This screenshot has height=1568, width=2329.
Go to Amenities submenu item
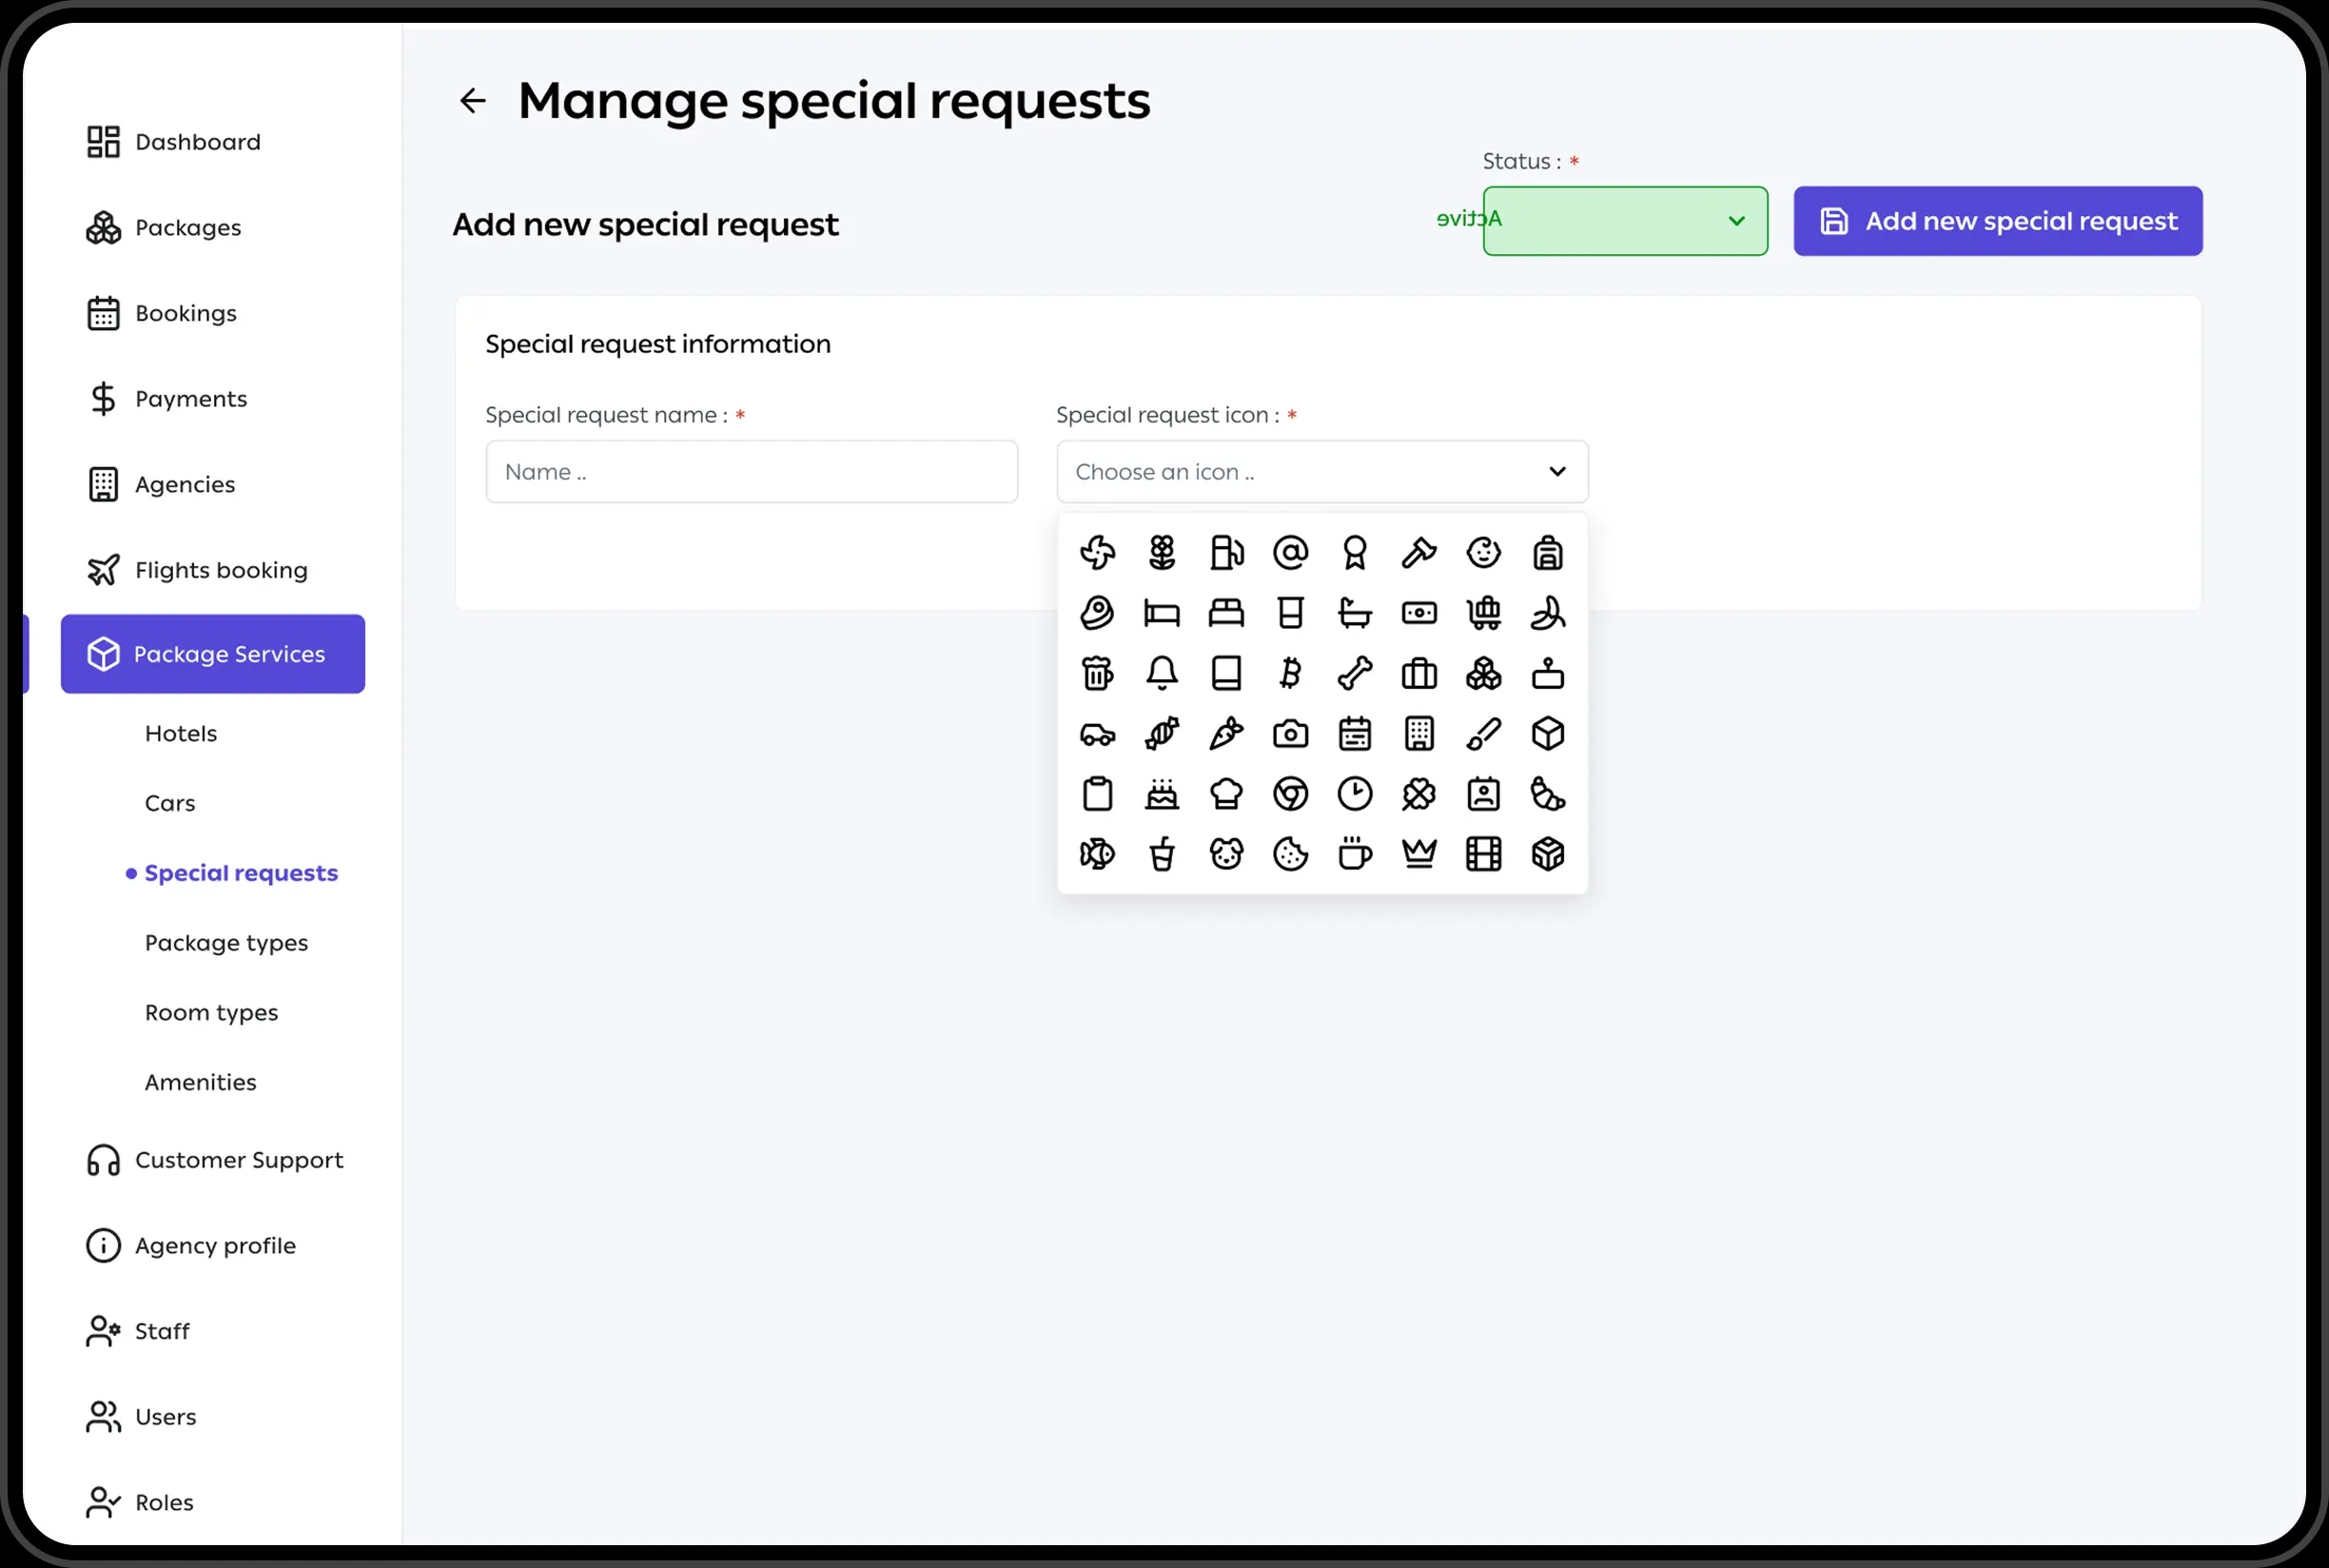200,1082
